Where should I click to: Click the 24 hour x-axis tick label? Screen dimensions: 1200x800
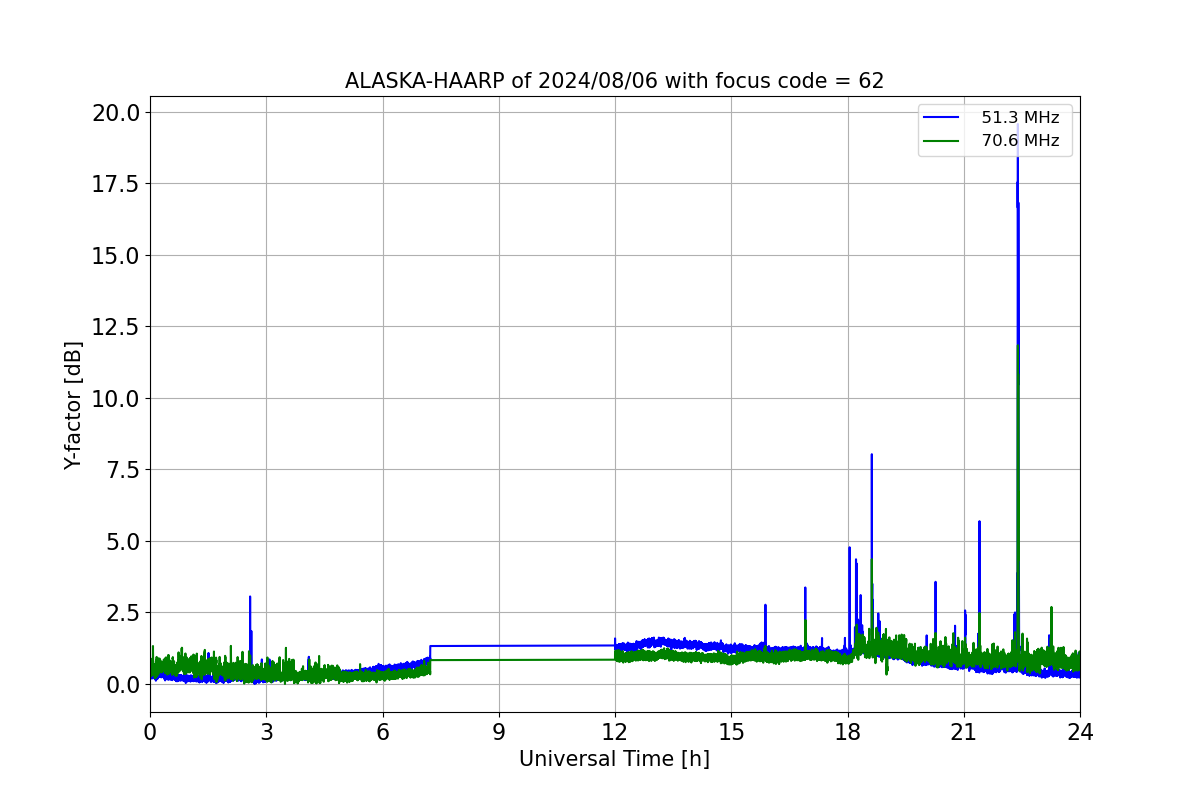click(x=1080, y=732)
